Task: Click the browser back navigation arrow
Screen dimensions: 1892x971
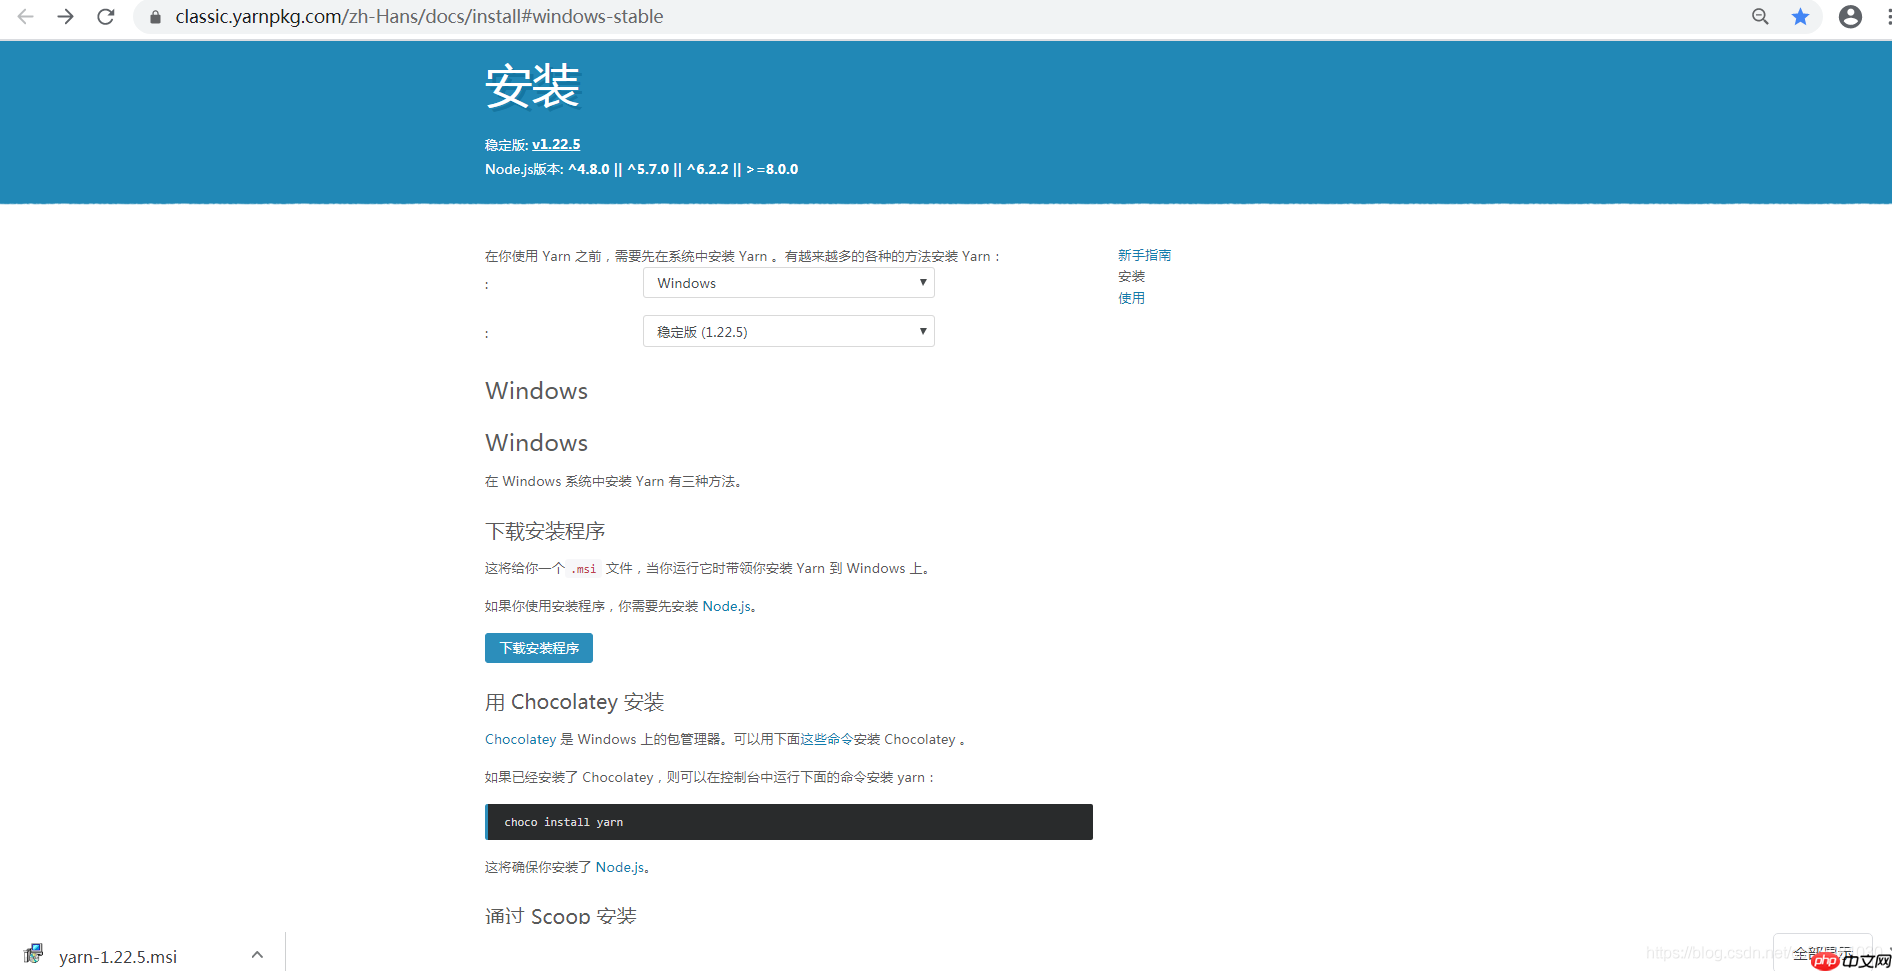Action: click(x=24, y=16)
